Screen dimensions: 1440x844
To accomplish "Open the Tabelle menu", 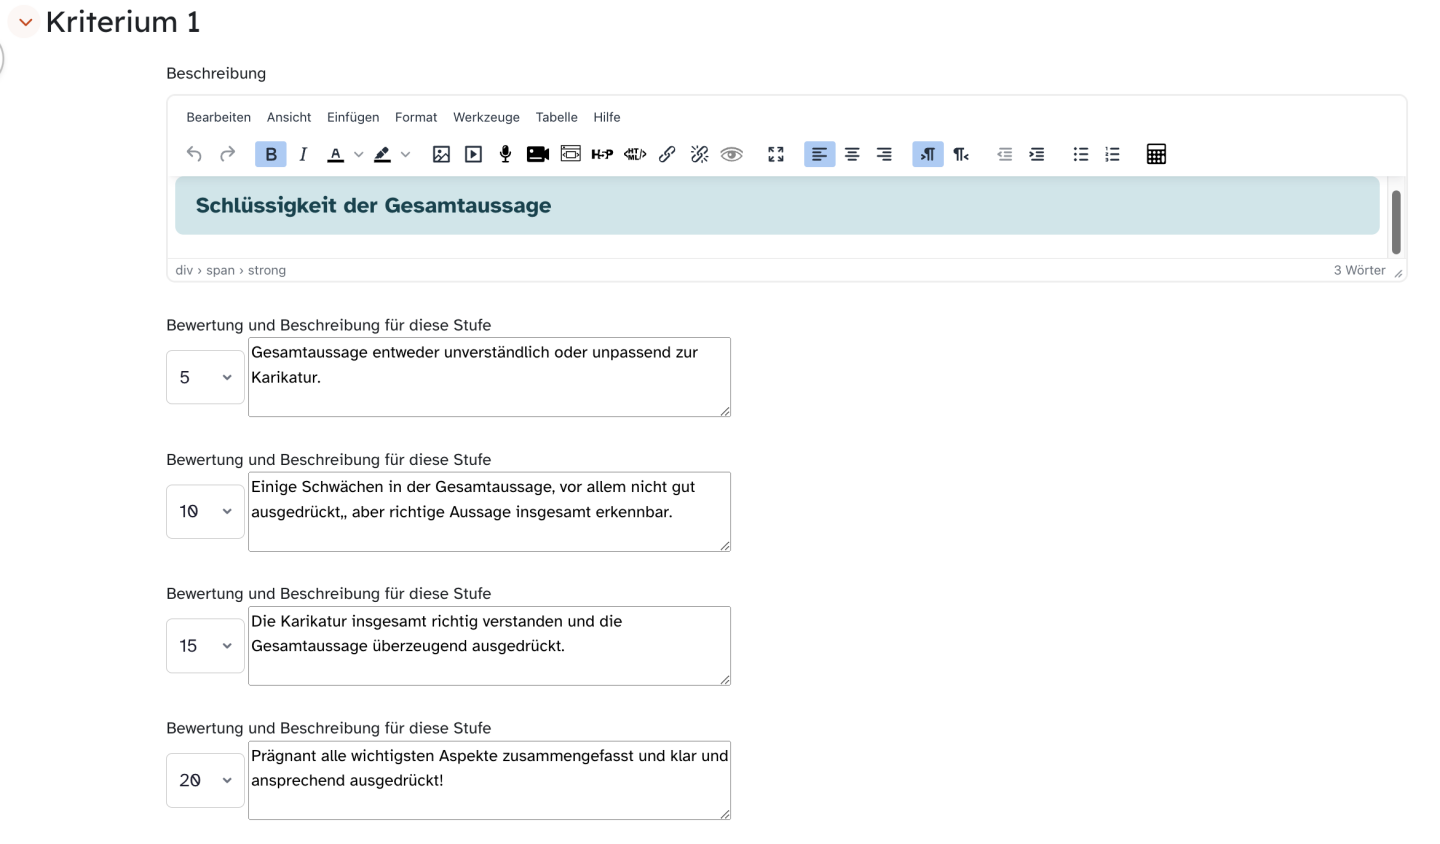I will [x=556, y=117].
